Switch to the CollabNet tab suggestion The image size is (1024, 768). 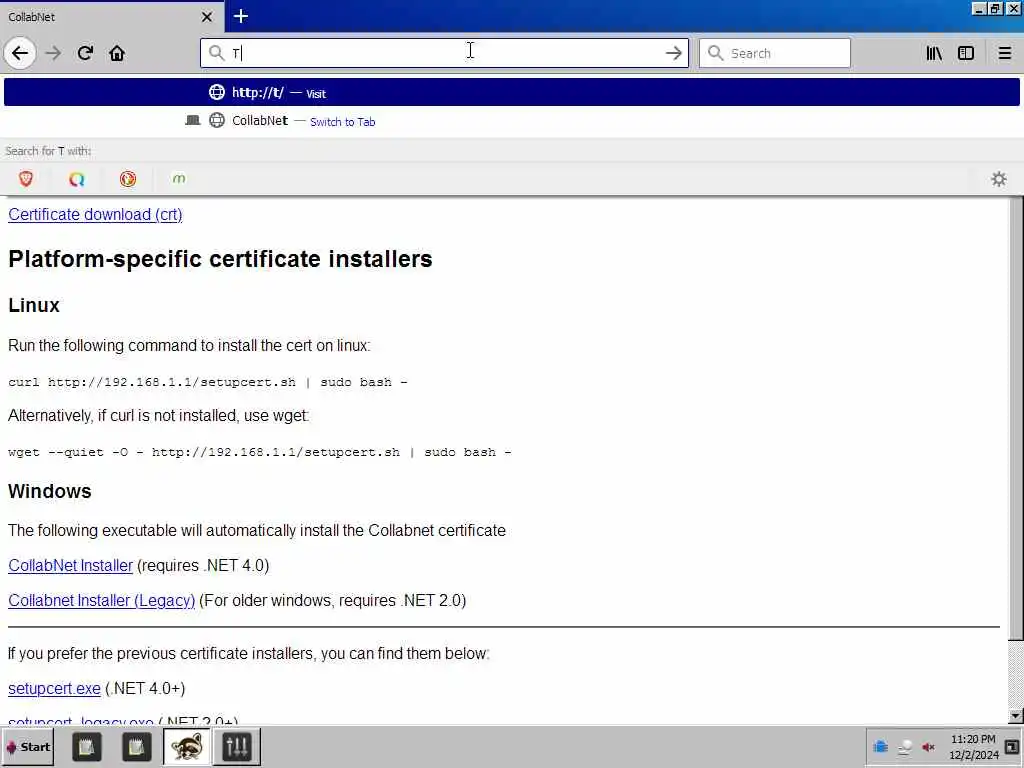click(511, 121)
